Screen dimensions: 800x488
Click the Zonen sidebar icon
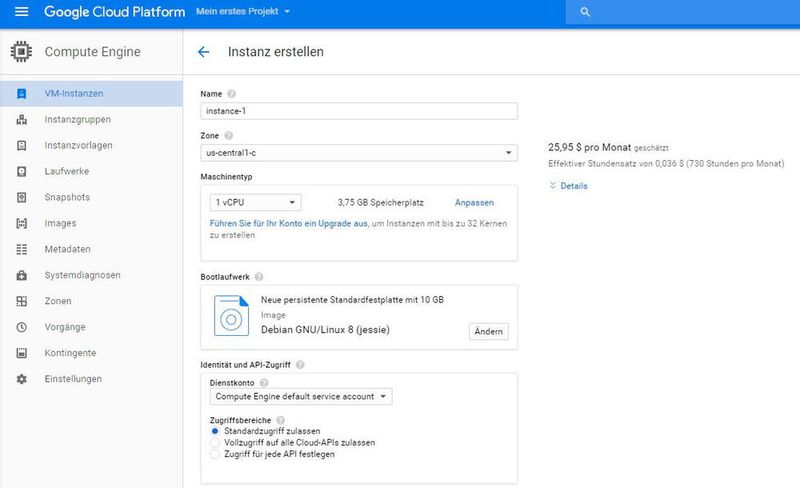pyautogui.click(x=21, y=301)
